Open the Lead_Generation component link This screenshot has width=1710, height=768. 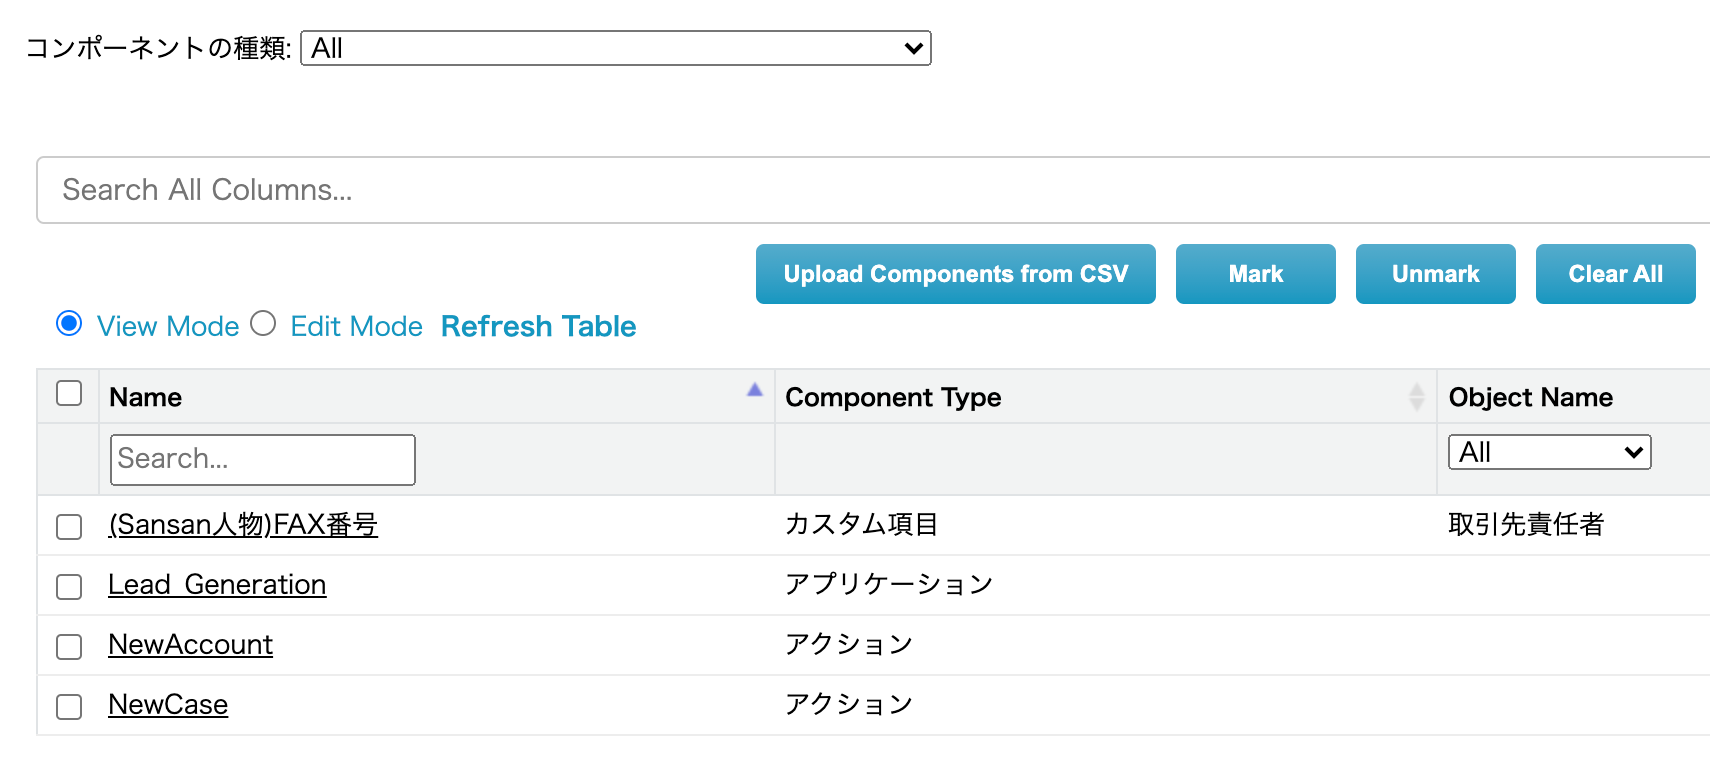tap(217, 585)
